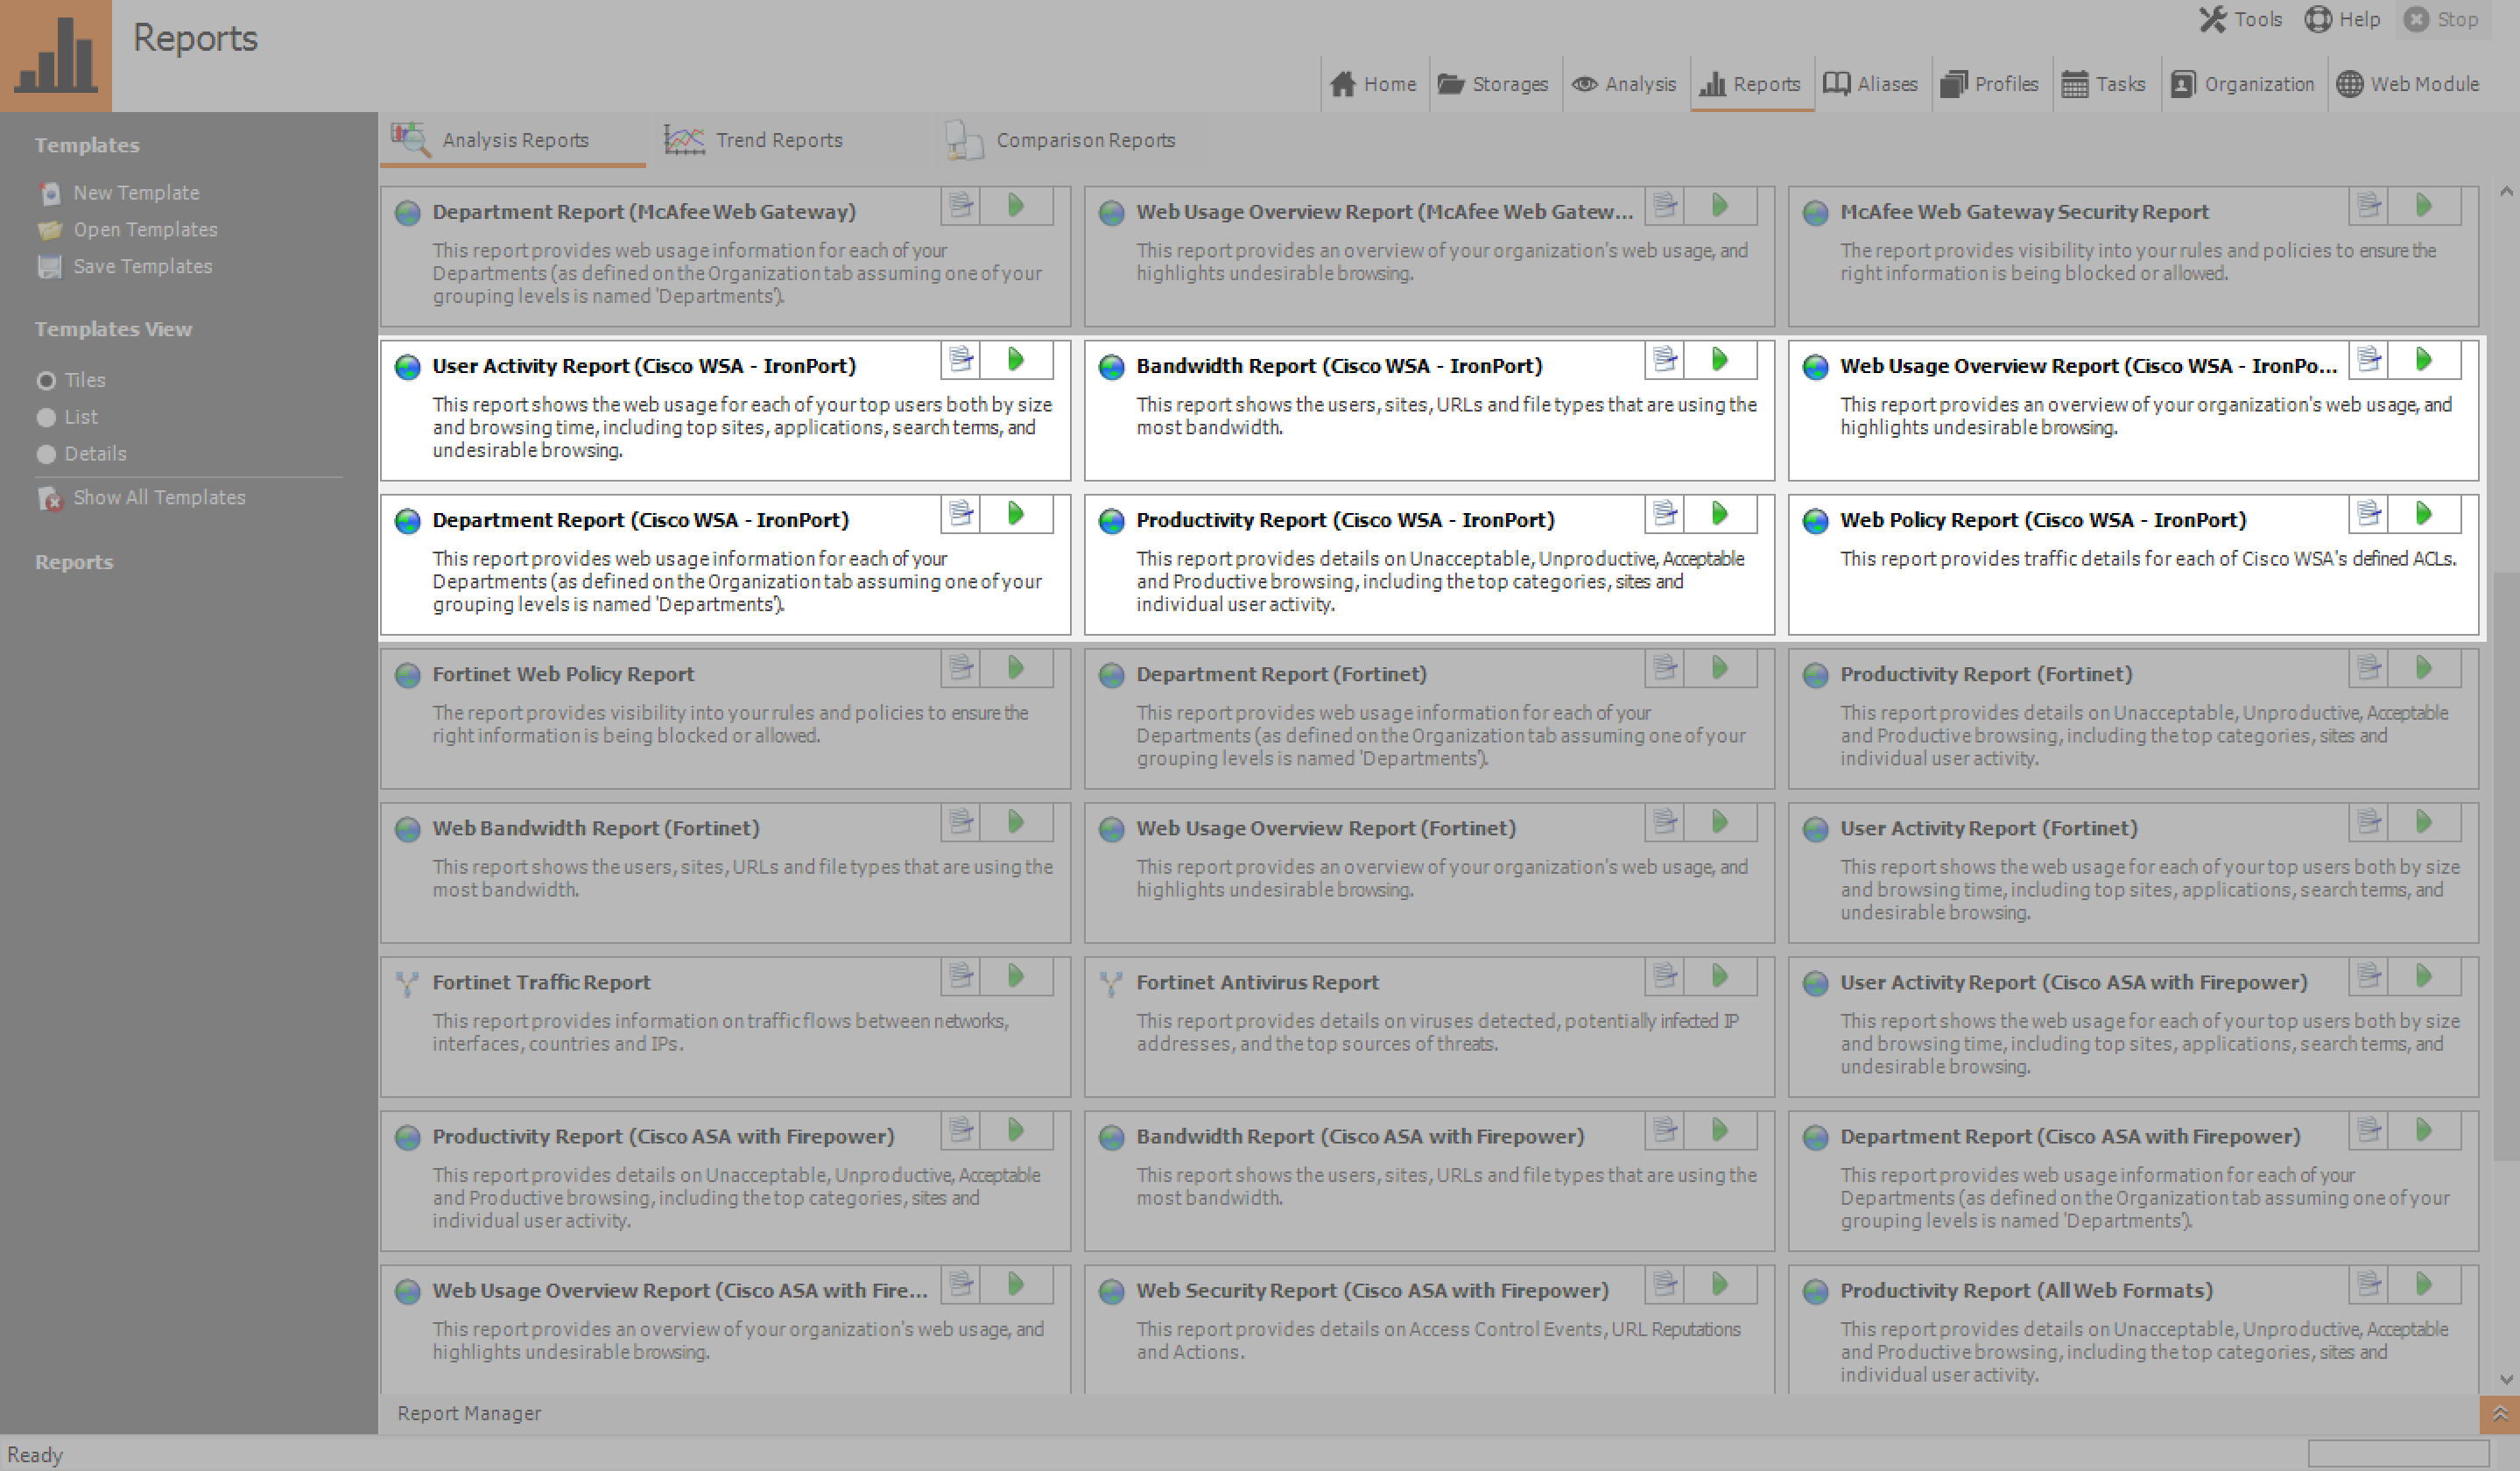Run the Bandwidth Report (Cisco ASA with Firepower)
Screen dimensions: 2520x1471
pyautogui.click(x=1720, y=1130)
